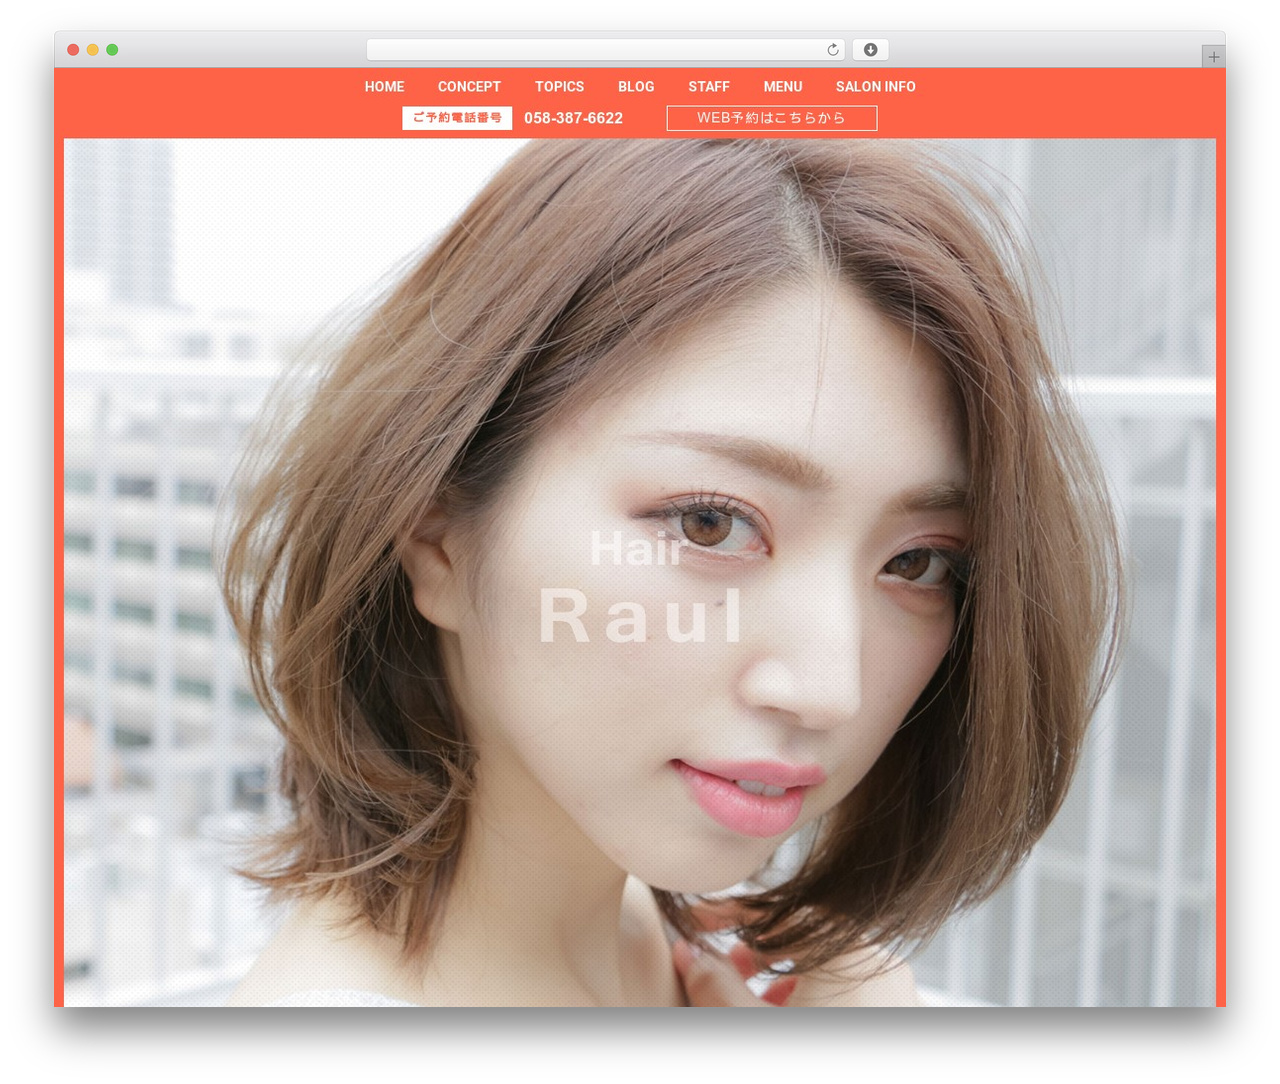View the salon MENU page
Viewport: 1280px width, 1084px height.
point(783,87)
